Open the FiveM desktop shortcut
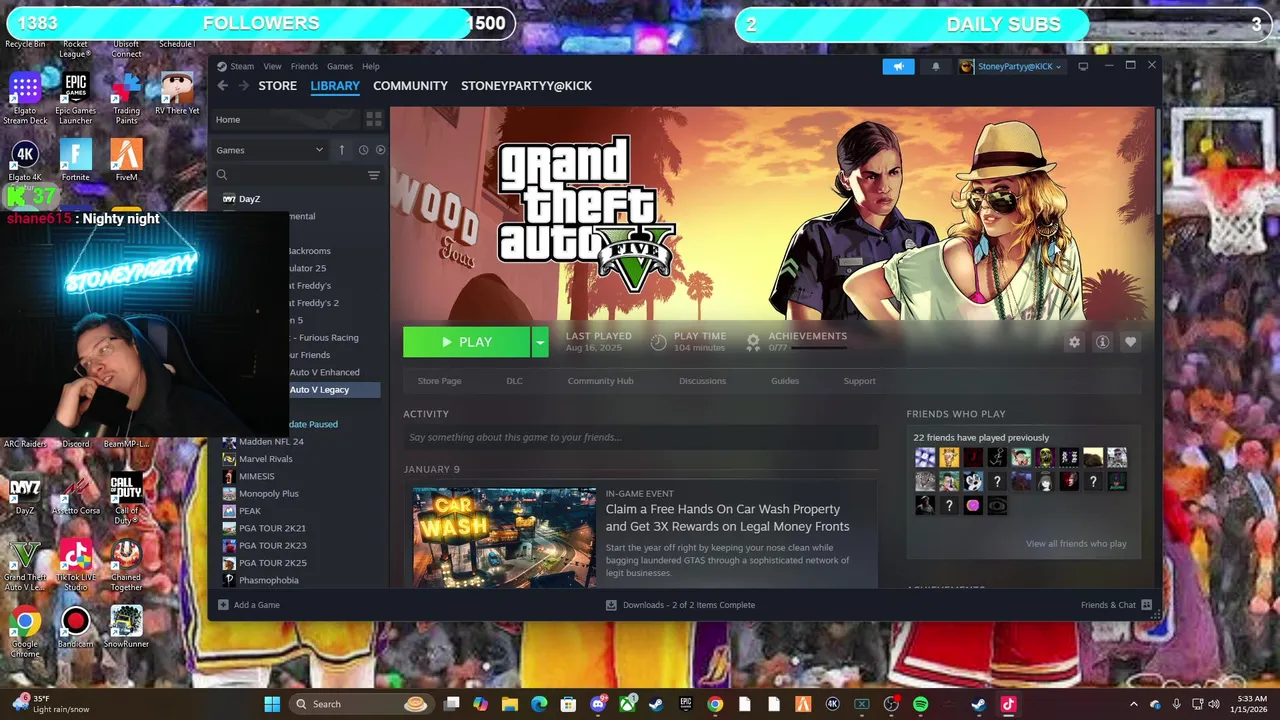 (126, 160)
